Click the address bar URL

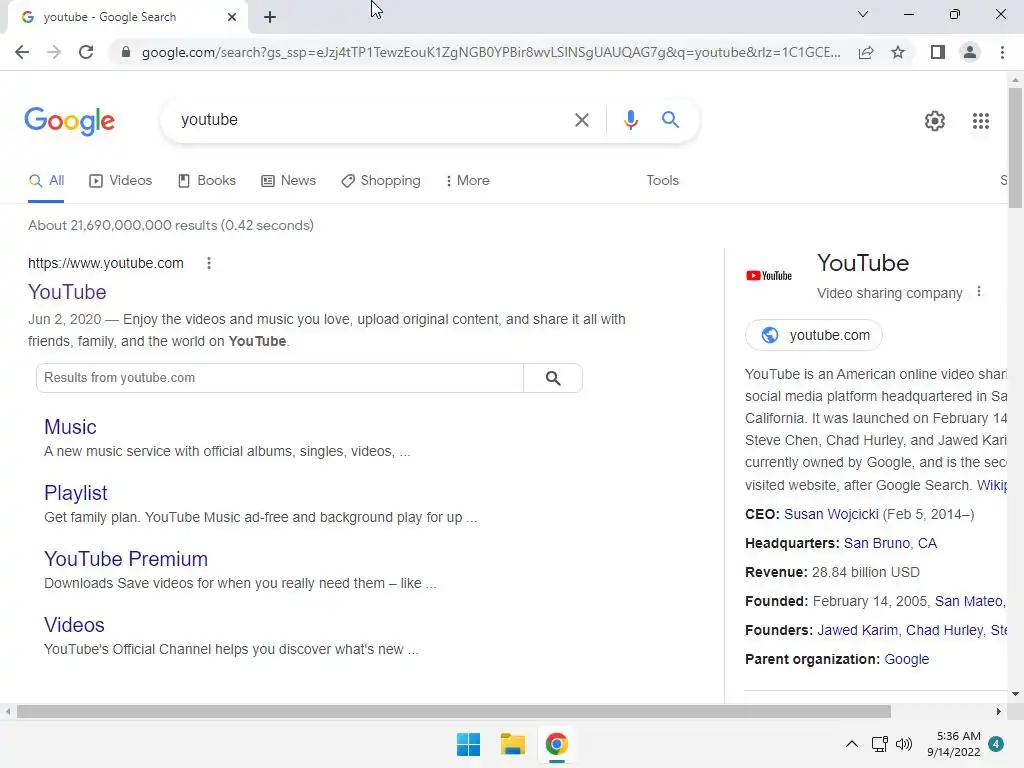point(491,52)
